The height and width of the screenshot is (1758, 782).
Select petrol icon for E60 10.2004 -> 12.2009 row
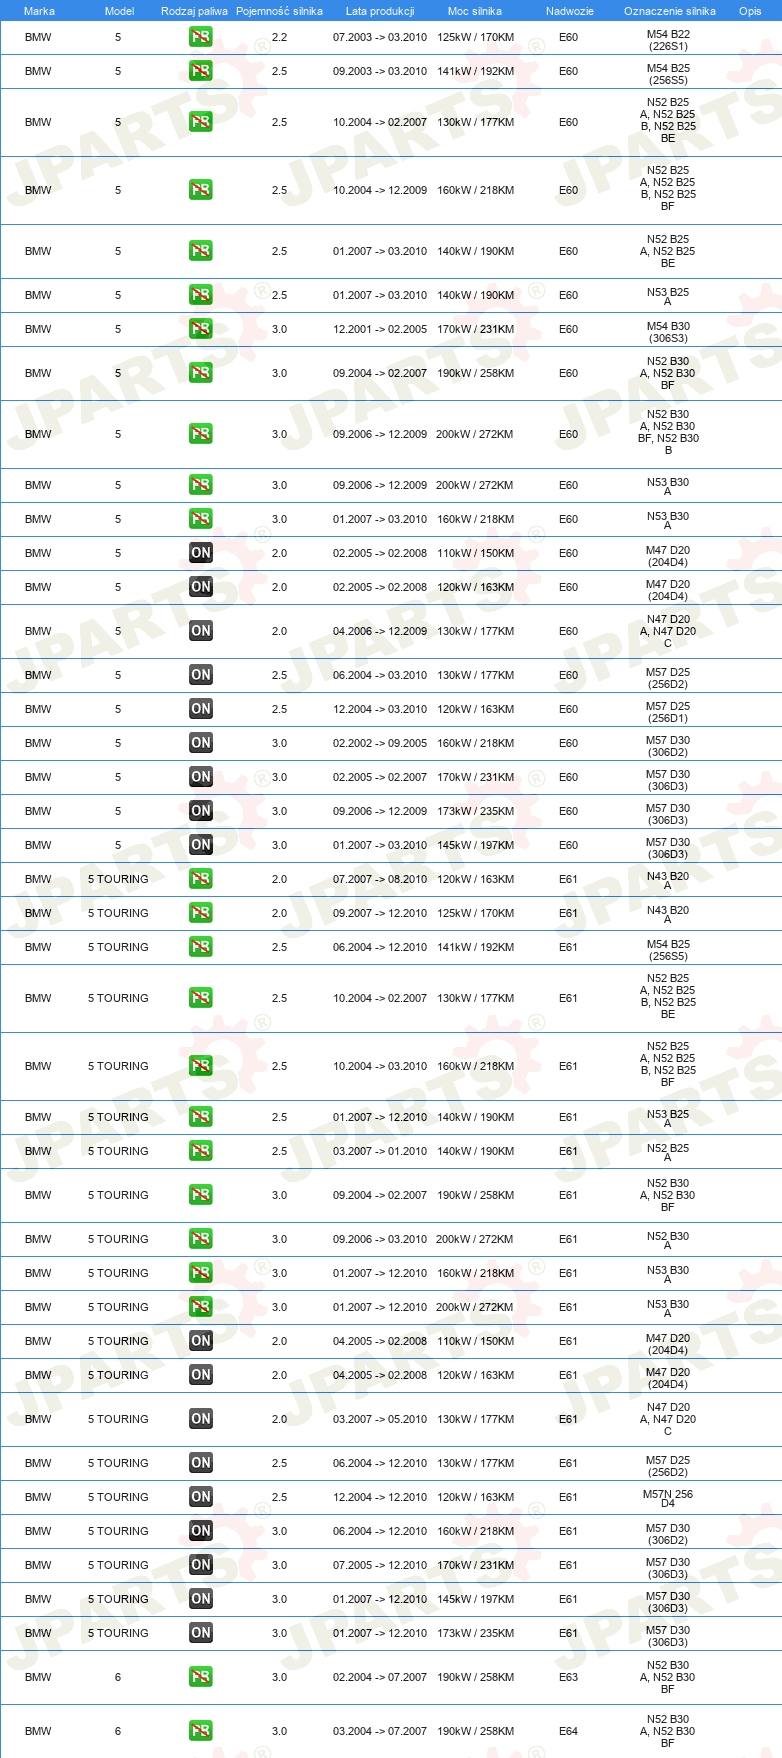[x=201, y=190]
